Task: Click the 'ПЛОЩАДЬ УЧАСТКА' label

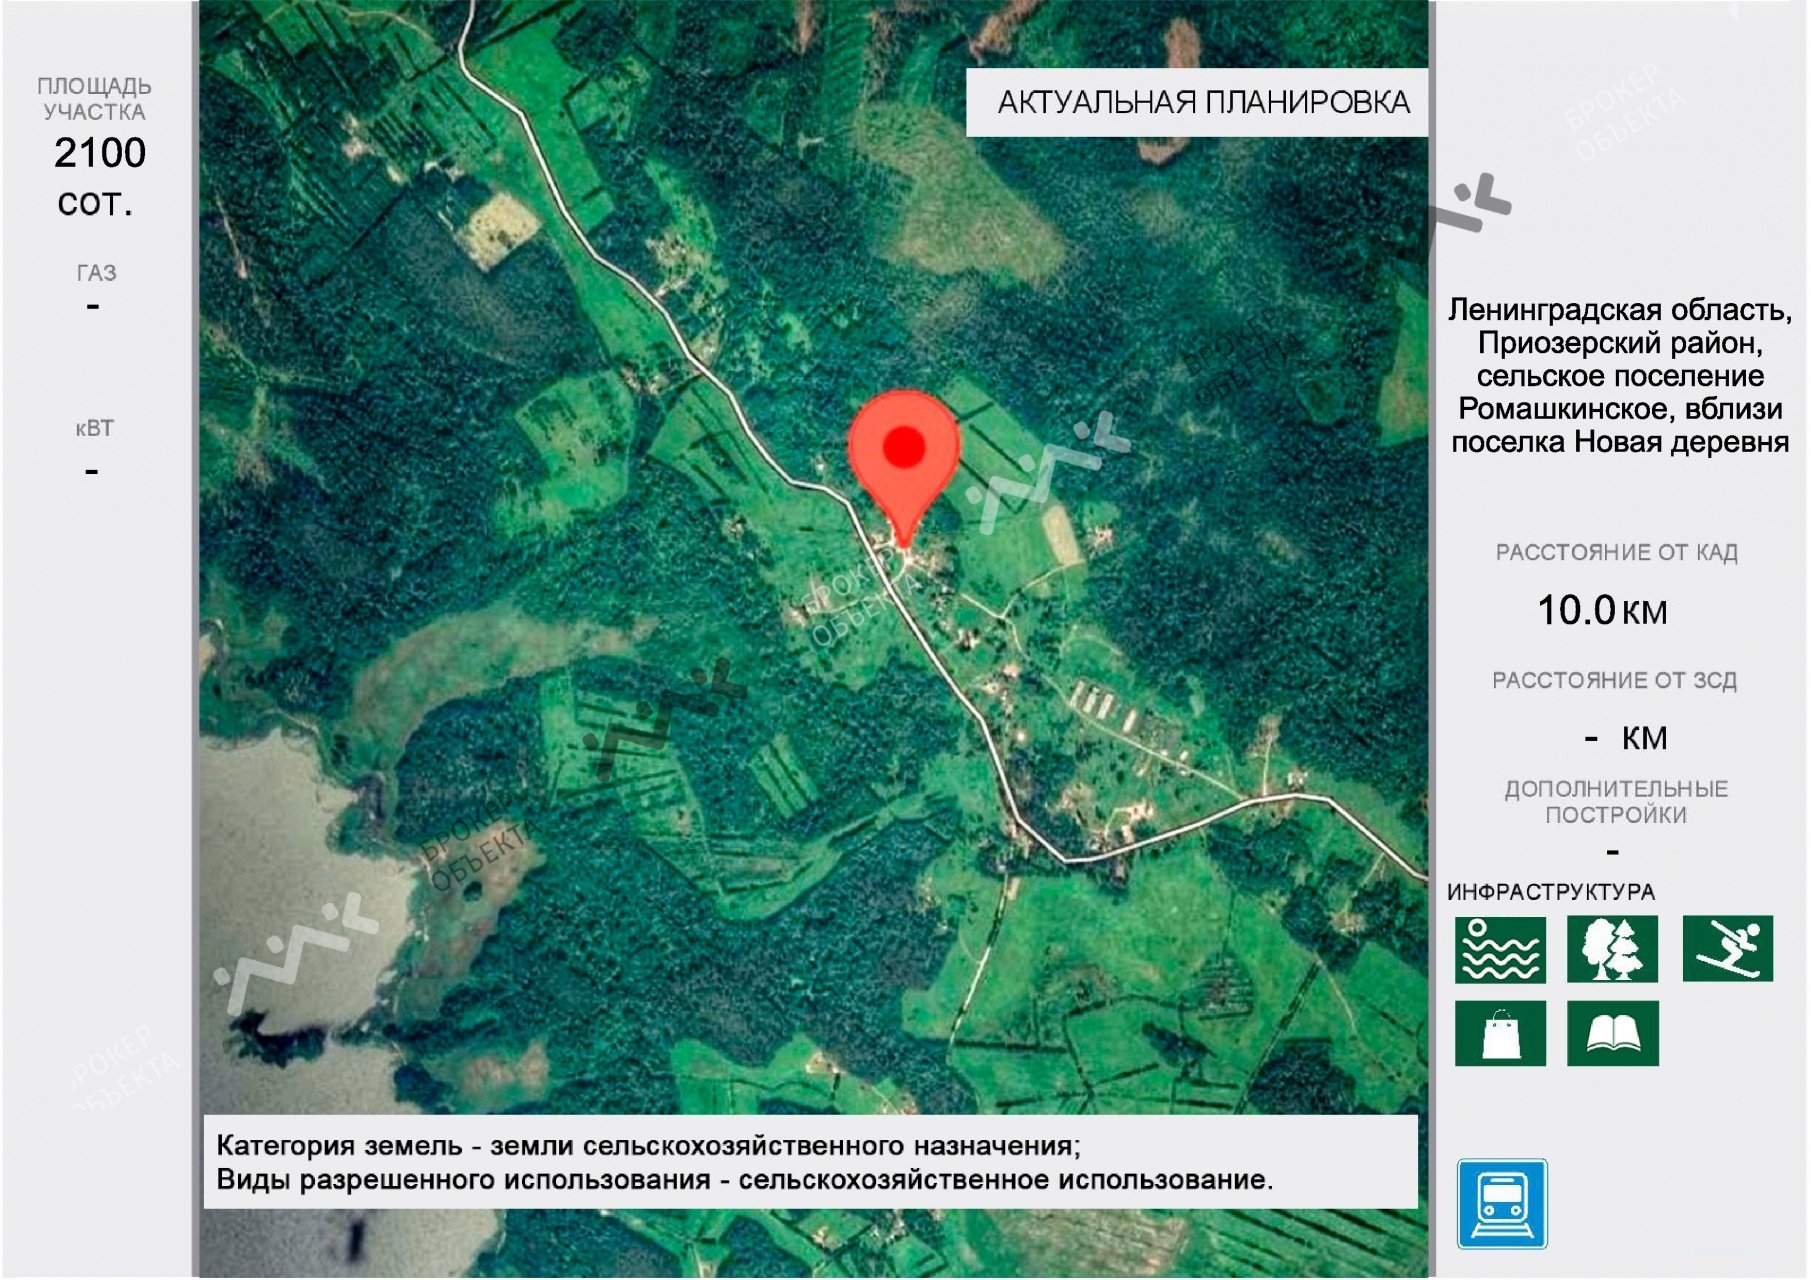Action: pos(94,98)
